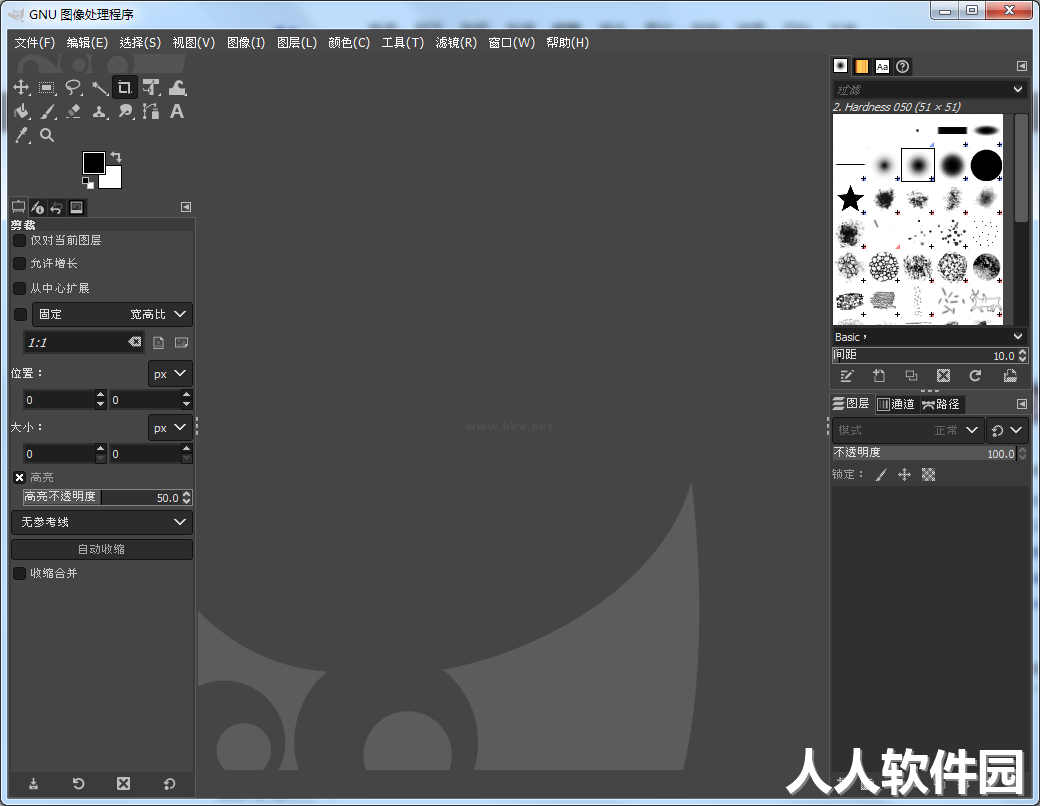Set landscape orientation for fixed ratio
The width and height of the screenshot is (1040, 806).
click(x=181, y=342)
